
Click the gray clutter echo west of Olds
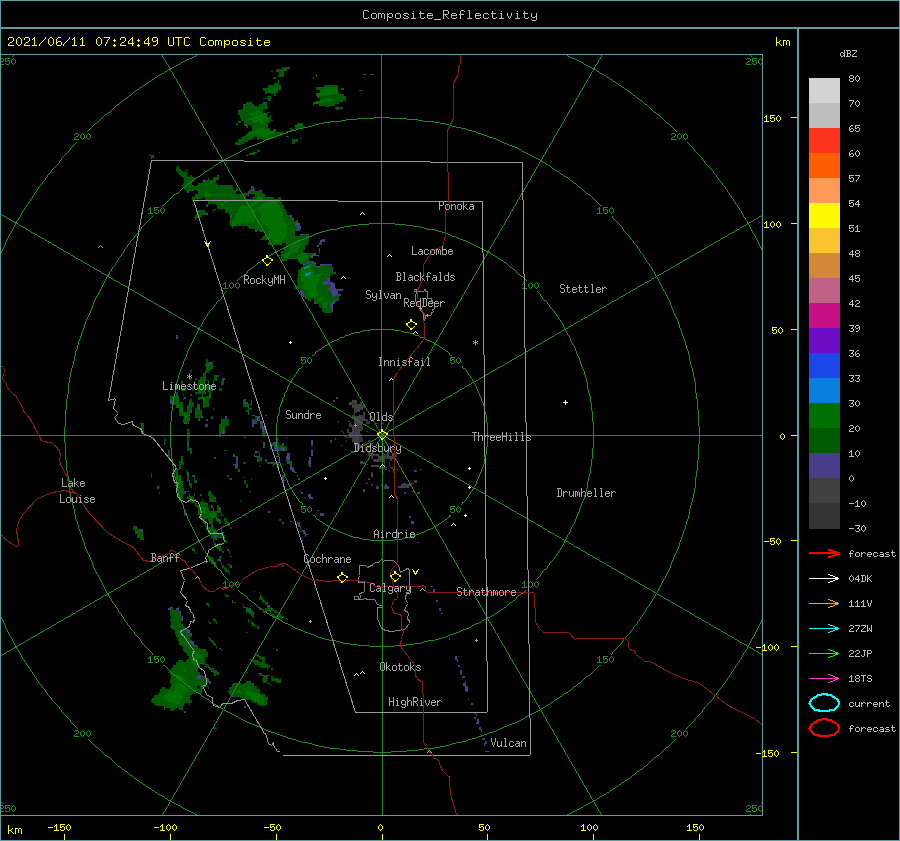click(358, 422)
